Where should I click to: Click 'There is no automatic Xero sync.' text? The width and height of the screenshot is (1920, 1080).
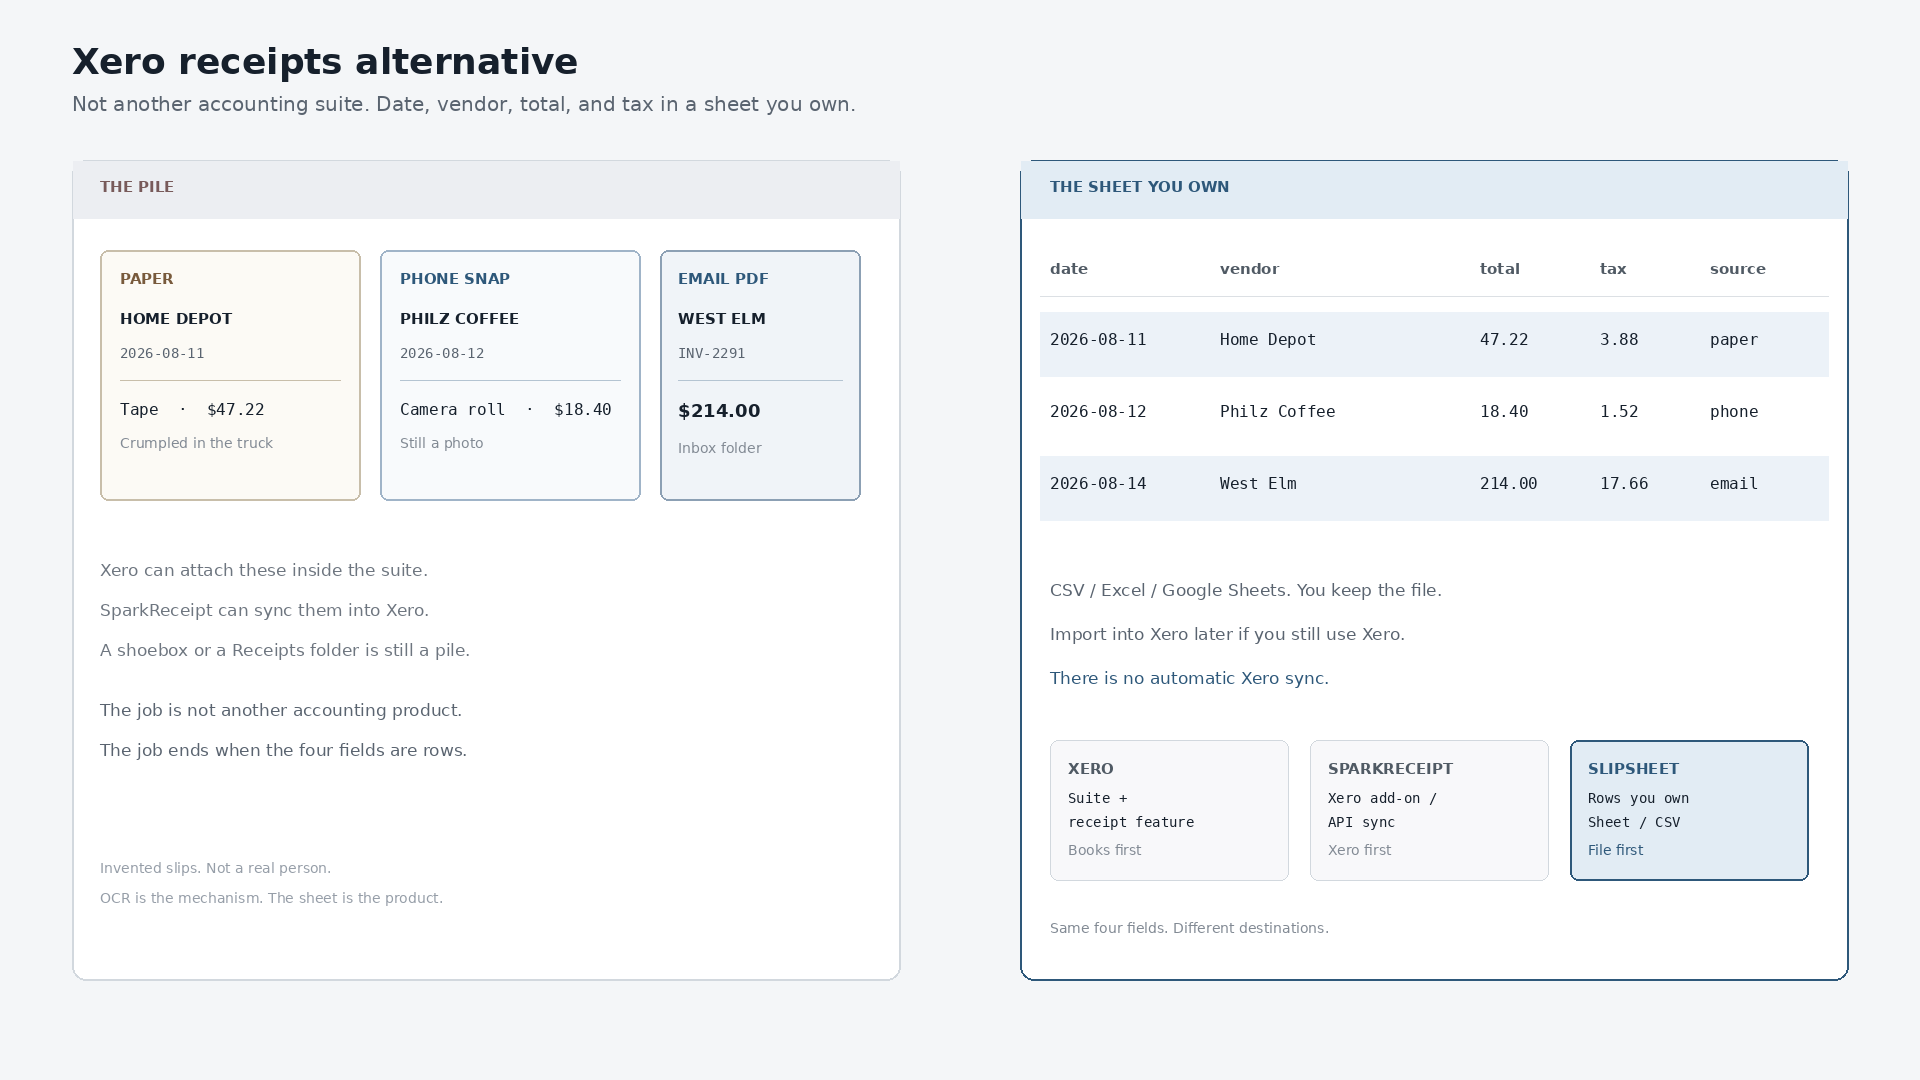coord(1189,678)
